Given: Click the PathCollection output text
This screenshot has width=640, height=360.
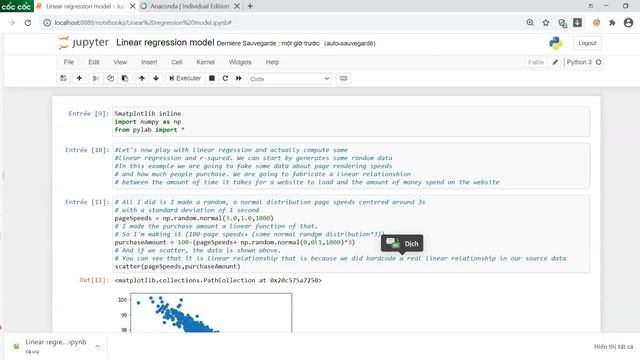Looking at the screenshot, I should 218,280.
